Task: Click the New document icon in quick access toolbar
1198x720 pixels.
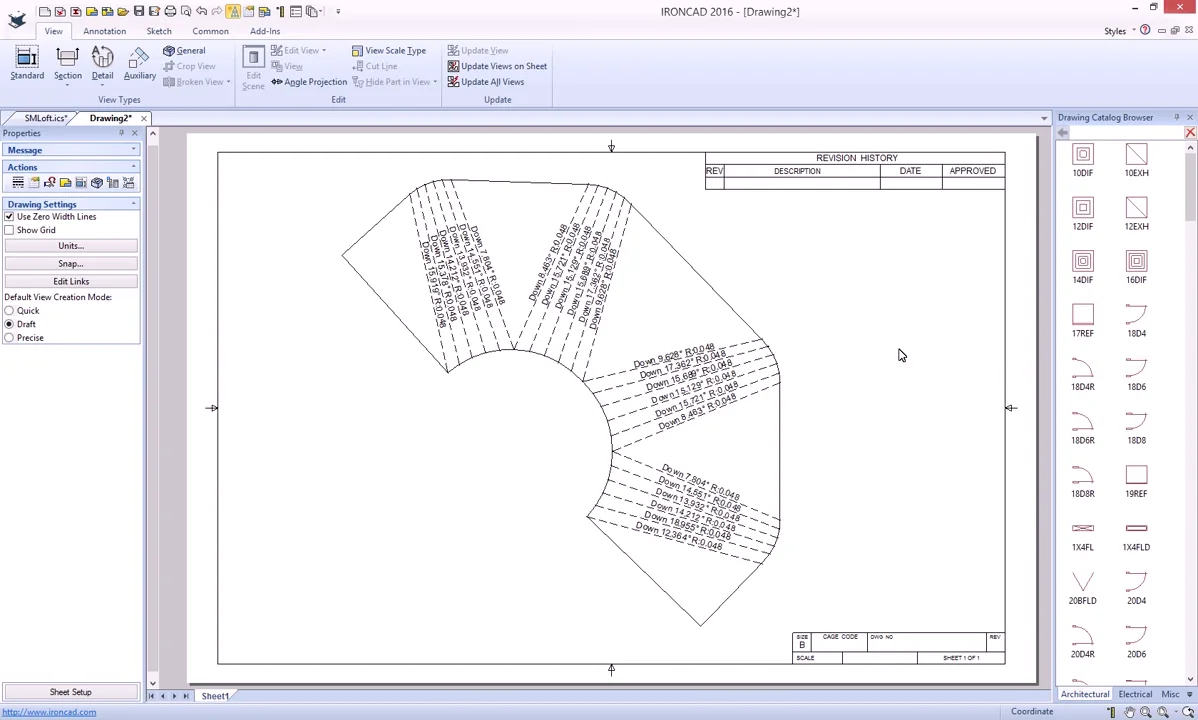Action: (44, 11)
